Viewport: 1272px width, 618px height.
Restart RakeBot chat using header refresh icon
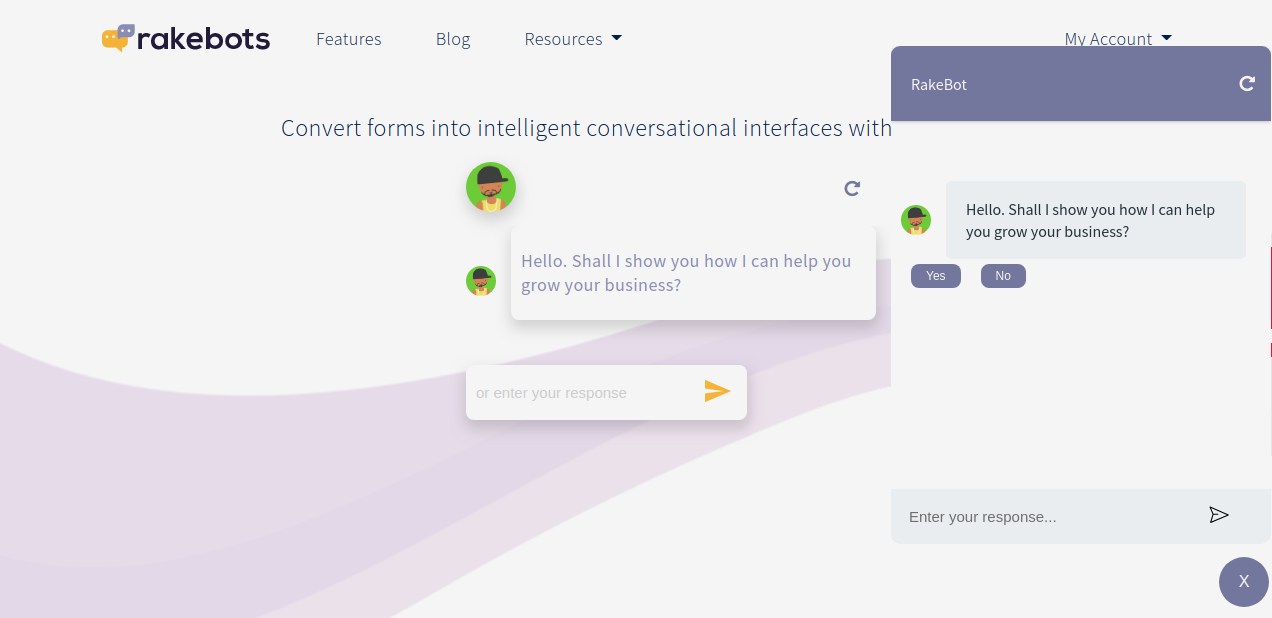[x=1246, y=84]
